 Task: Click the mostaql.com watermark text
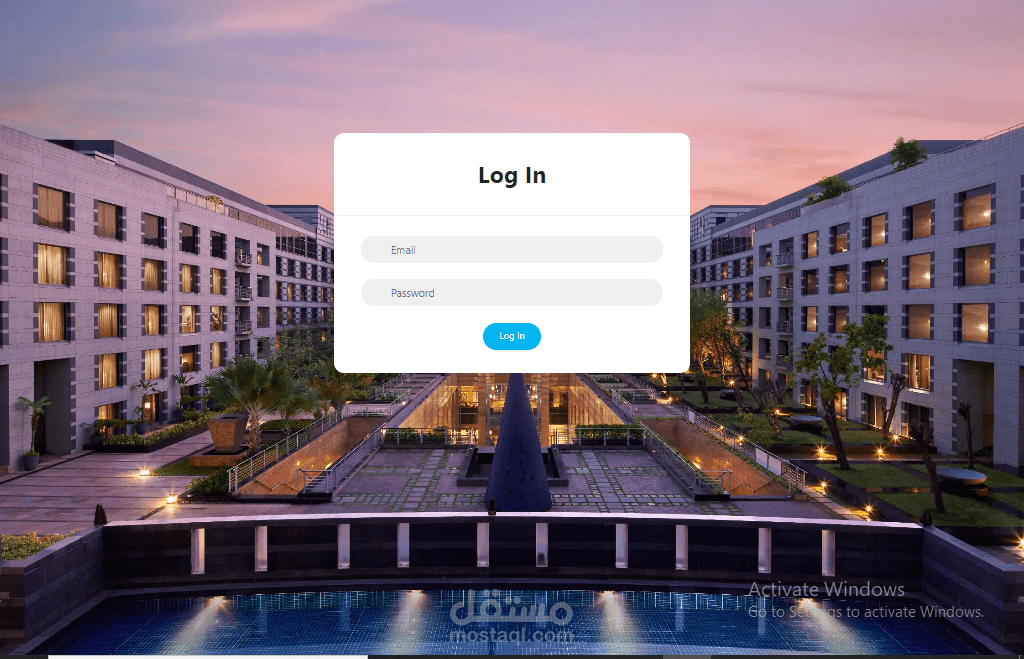coord(511,635)
